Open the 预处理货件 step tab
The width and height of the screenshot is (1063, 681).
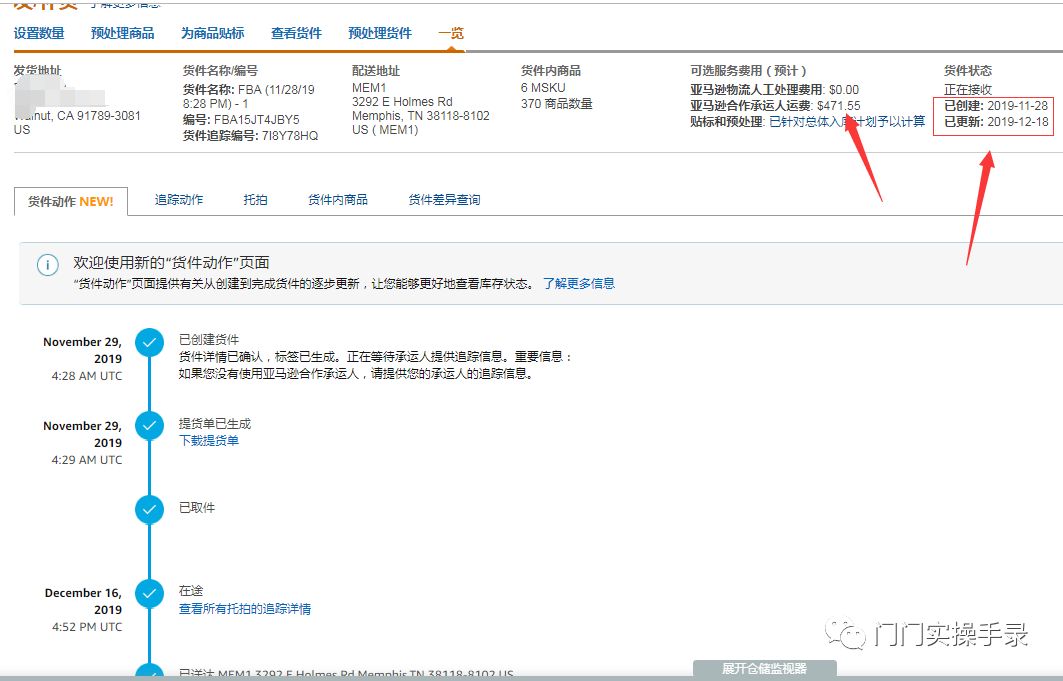click(x=380, y=33)
